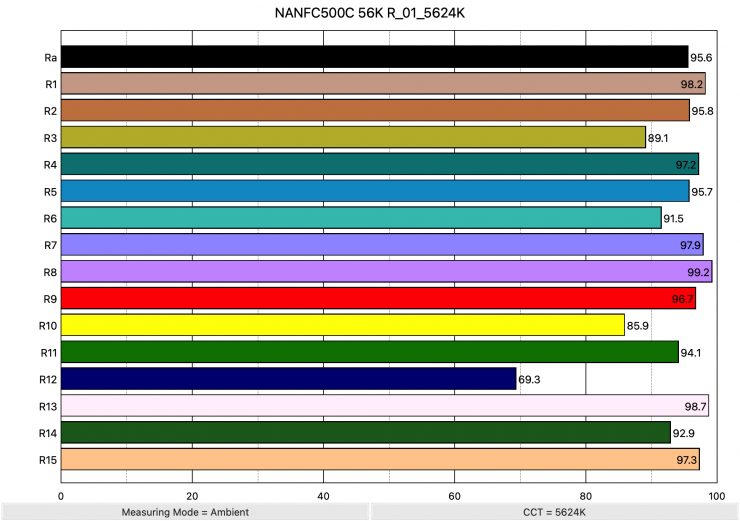
Task: Click the olive yellow R3 bar
Action: click(x=353, y=137)
